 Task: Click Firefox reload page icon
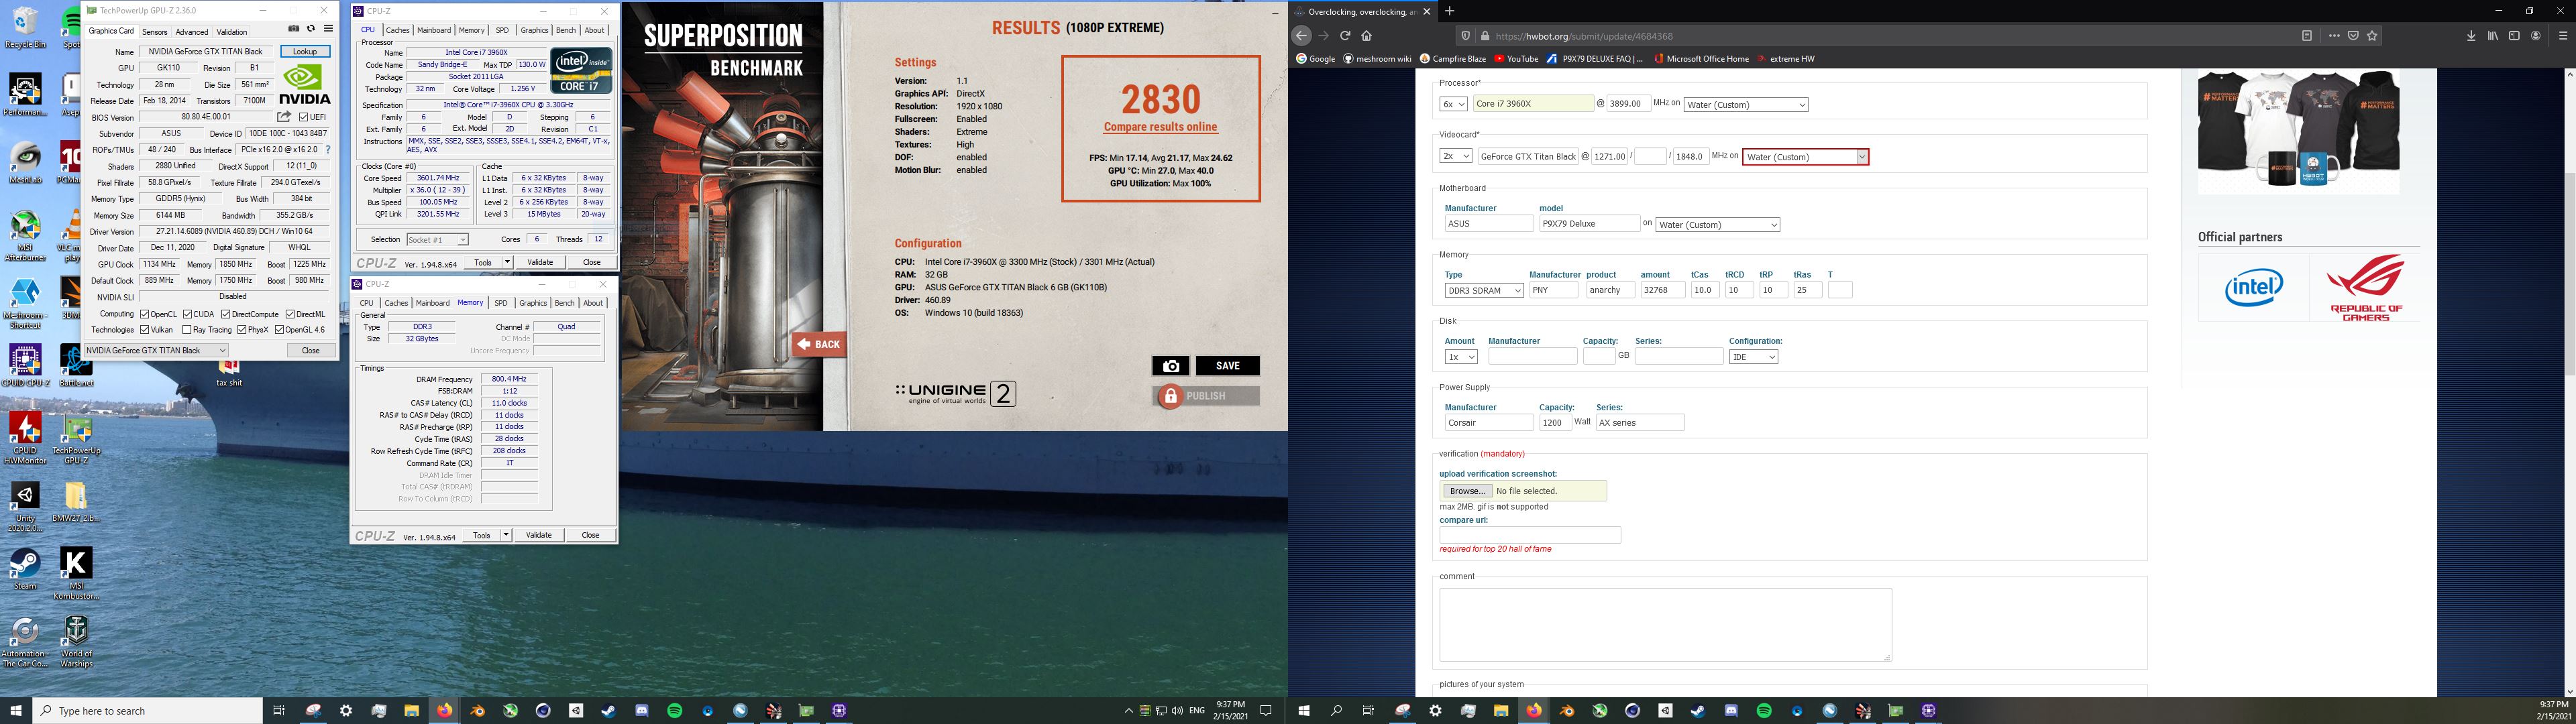[x=1345, y=36]
